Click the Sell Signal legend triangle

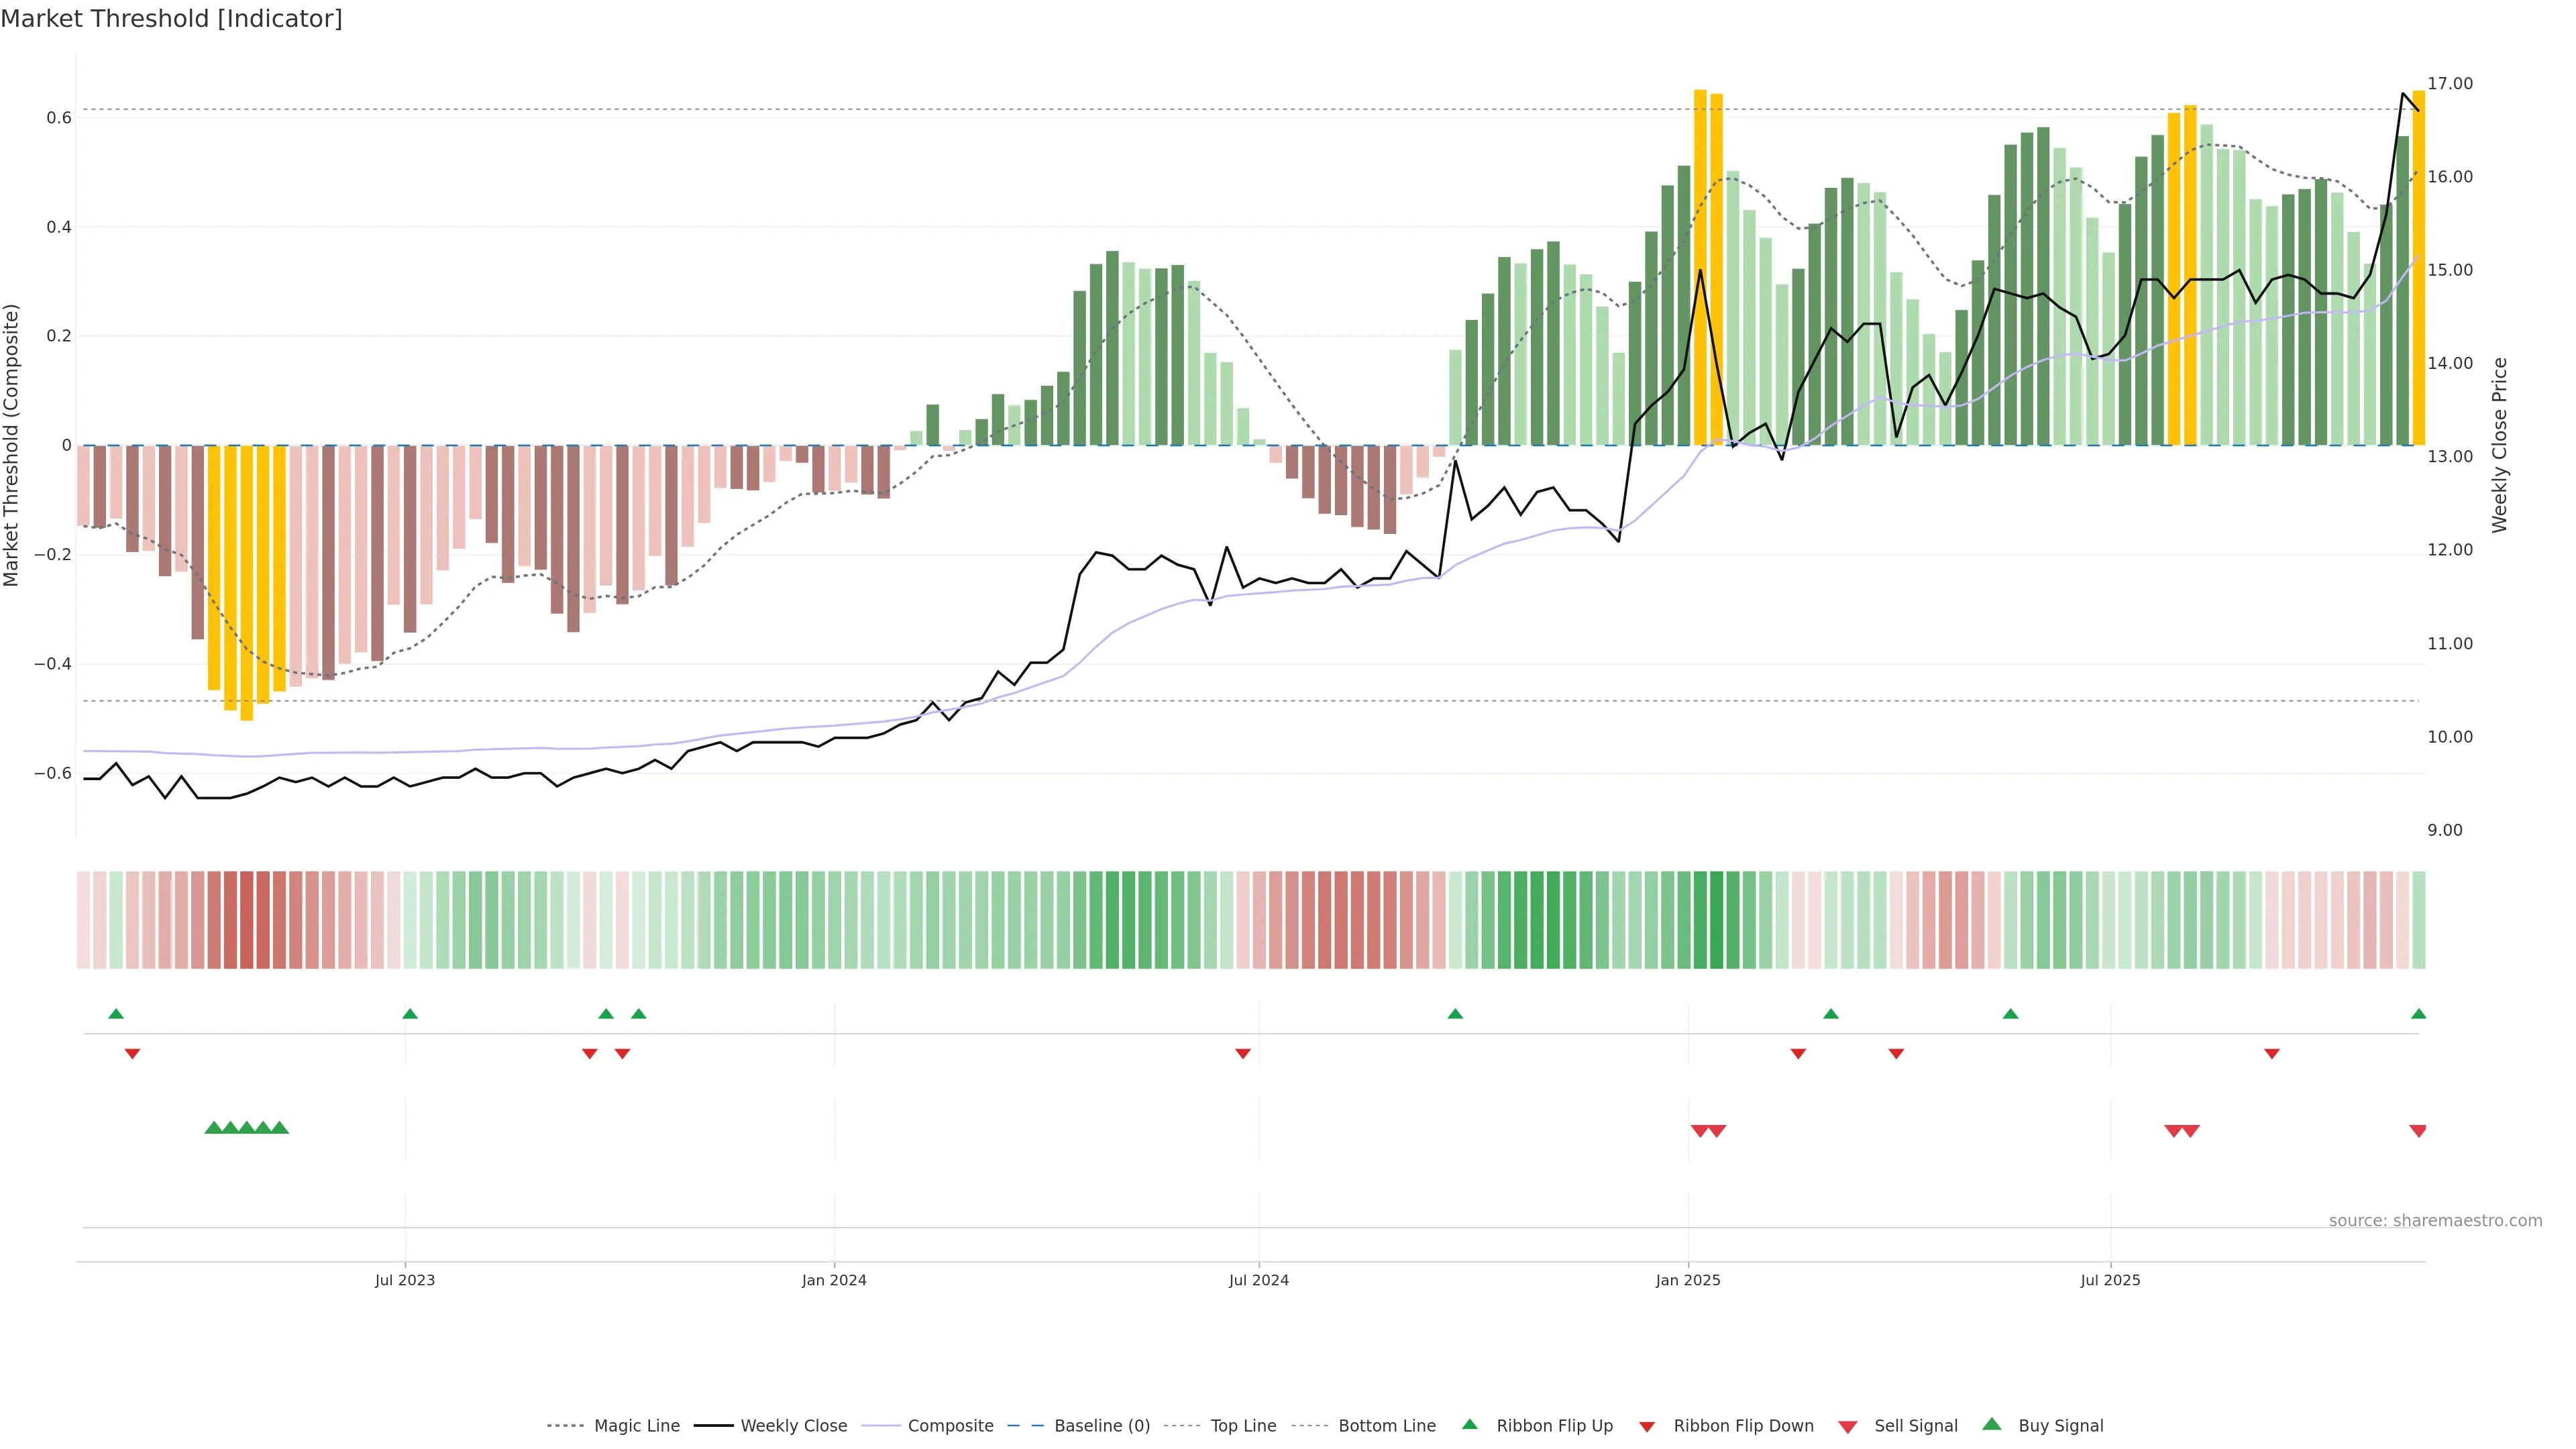1847,1426
